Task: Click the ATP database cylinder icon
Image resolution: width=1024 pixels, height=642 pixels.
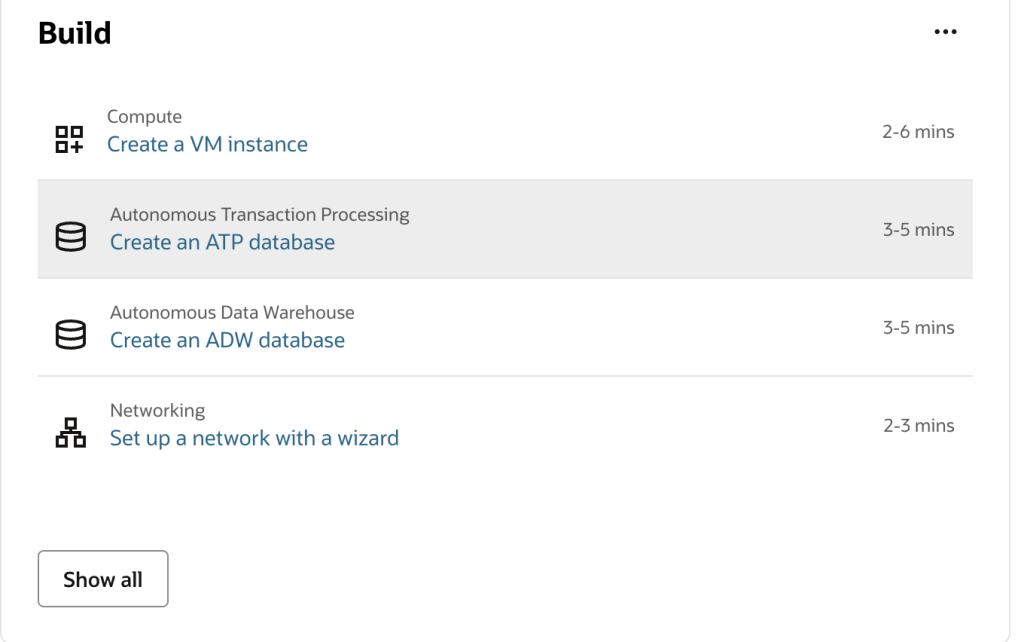Action: point(70,236)
